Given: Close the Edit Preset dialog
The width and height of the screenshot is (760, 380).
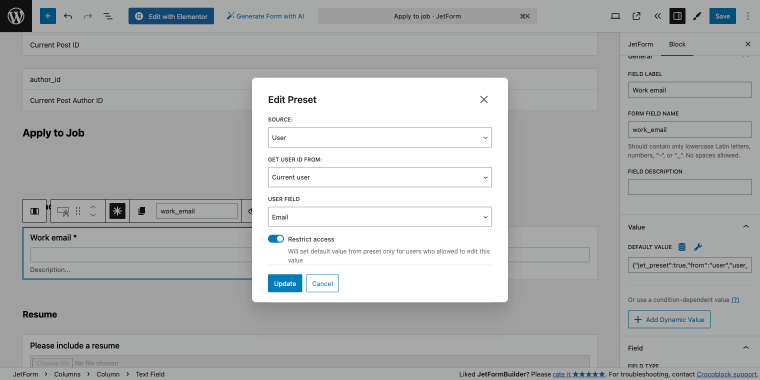Looking at the screenshot, I should coord(484,99).
